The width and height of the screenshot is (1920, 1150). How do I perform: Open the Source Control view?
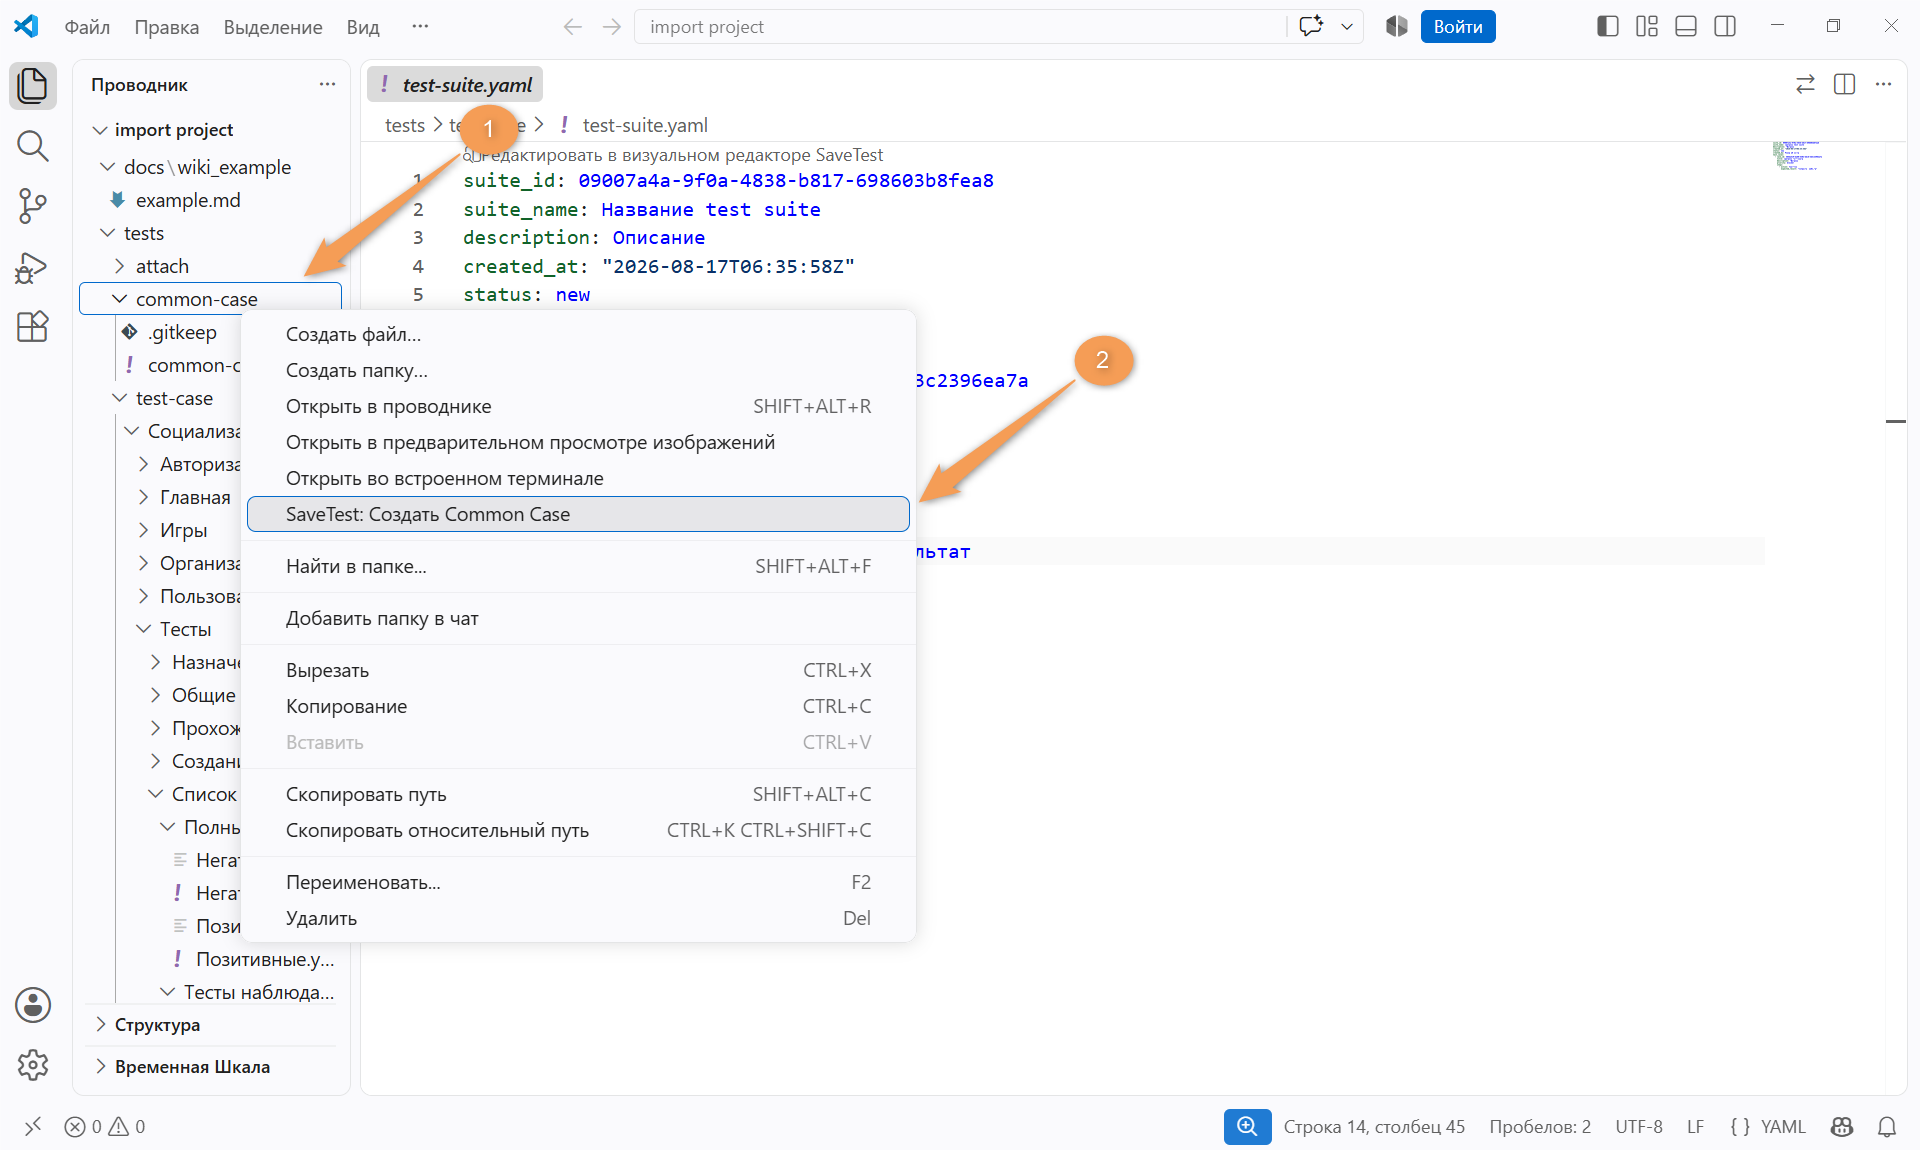(x=33, y=206)
